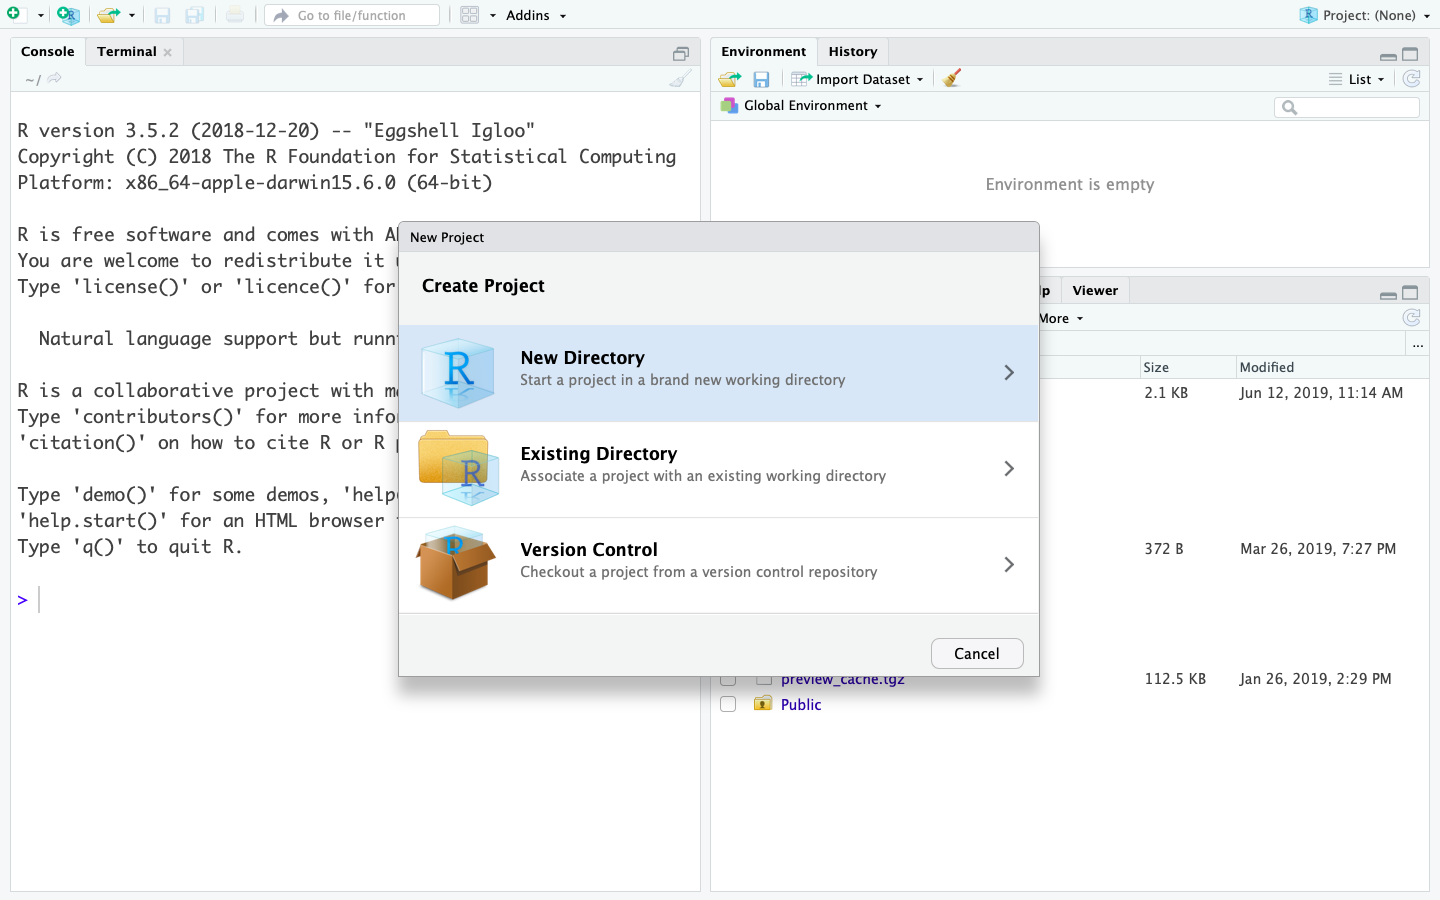Sort files by Size column
The width and height of the screenshot is (1440, 900).
(1187, 367)
